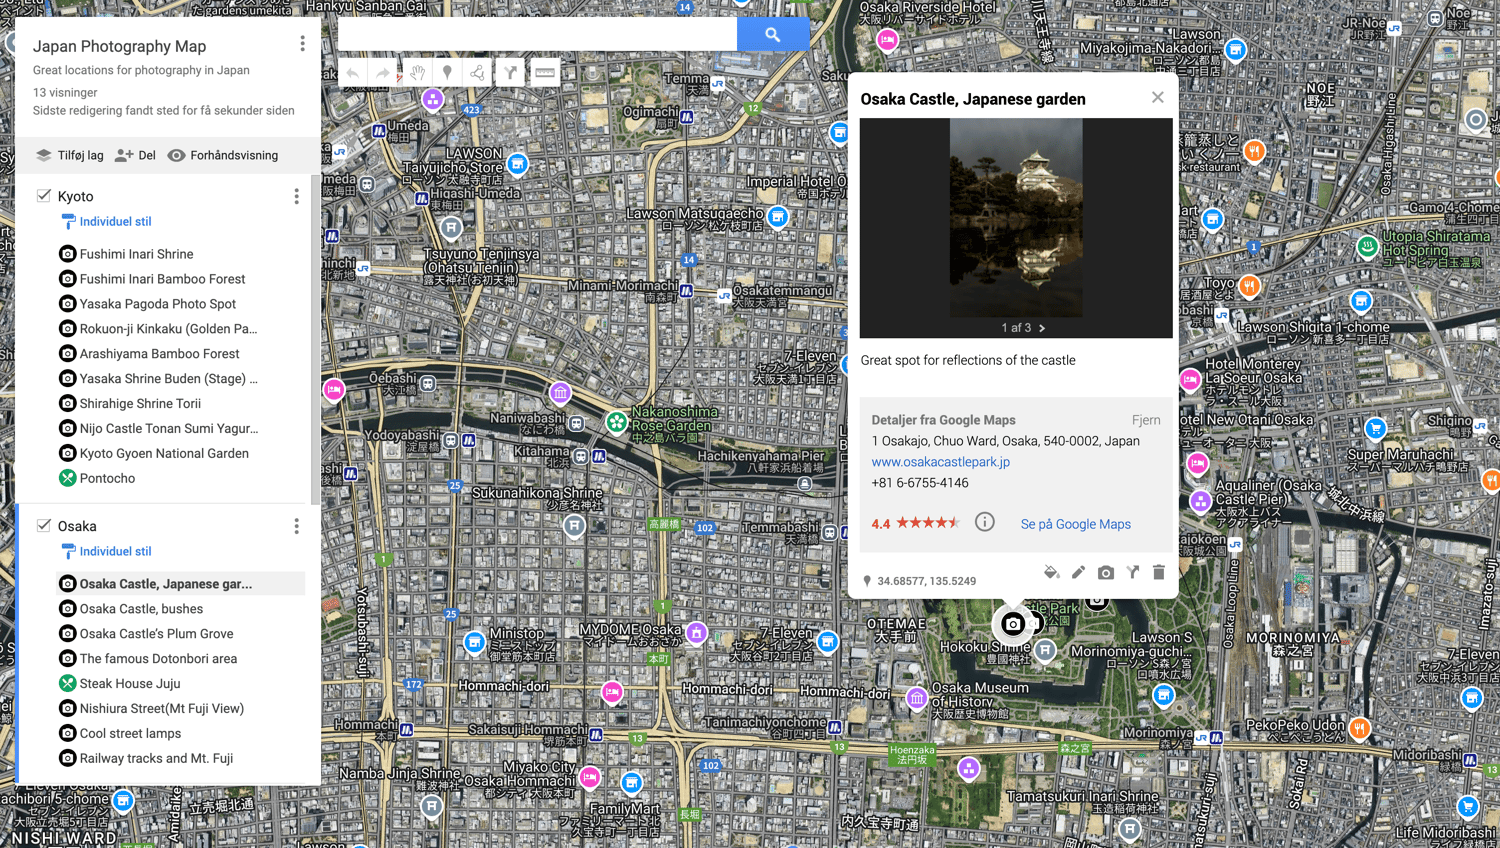Click Forhåndsvisning preview button
Viewport: 1500px width, 848px height.
tap(223, 155)
